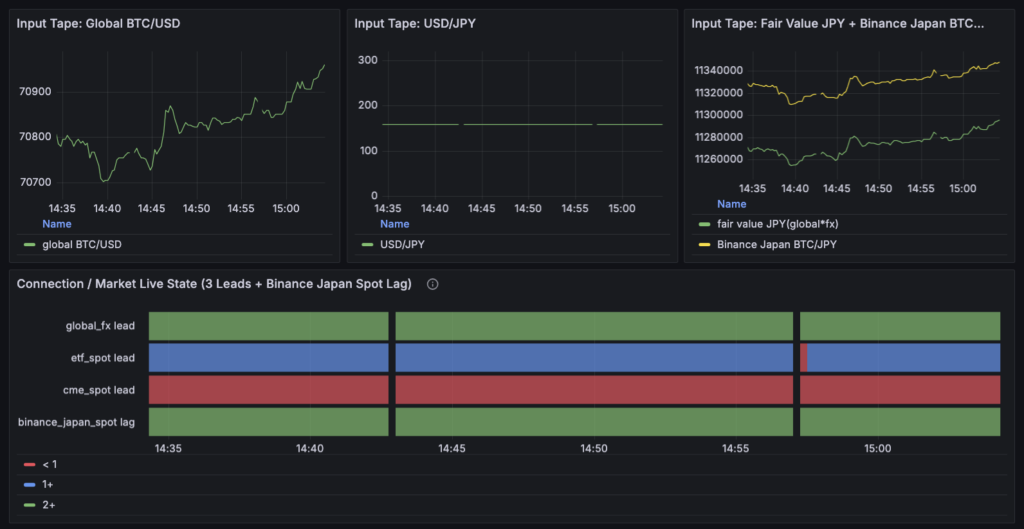Click the blue swatch for the 1+ legend
This screenshot has height=529, width=1024.
(x=29, y=484)
